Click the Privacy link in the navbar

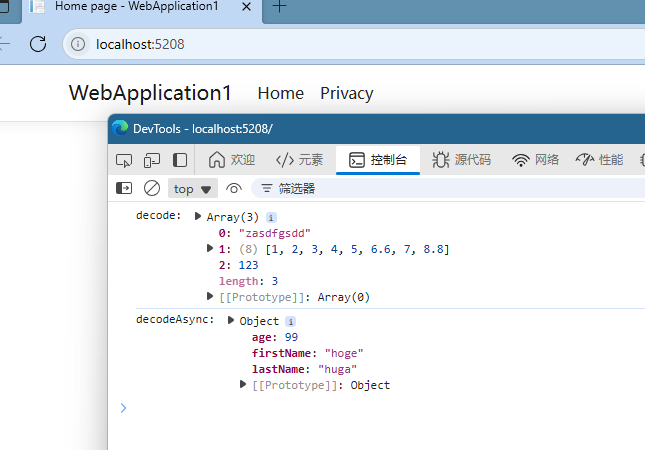point(346,93)
